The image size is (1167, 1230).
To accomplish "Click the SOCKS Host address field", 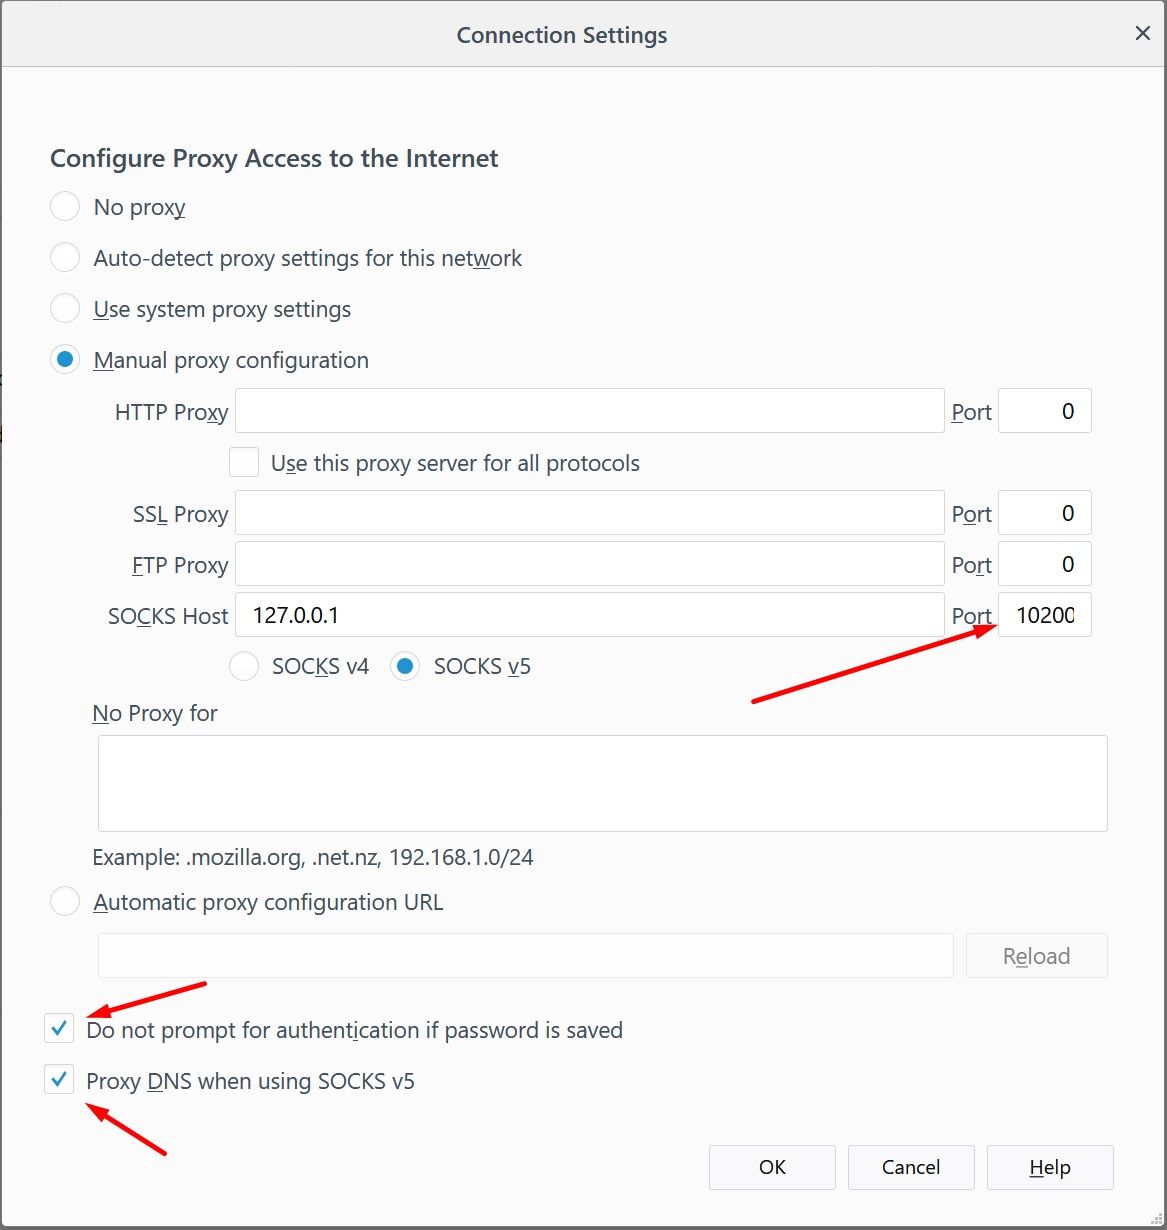I will 589,615.
